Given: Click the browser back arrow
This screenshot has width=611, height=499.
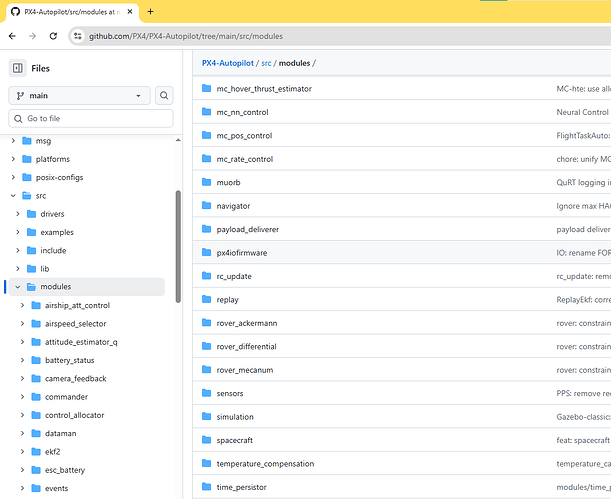Looking at the screenshot, I should click(x=12, y=36).
